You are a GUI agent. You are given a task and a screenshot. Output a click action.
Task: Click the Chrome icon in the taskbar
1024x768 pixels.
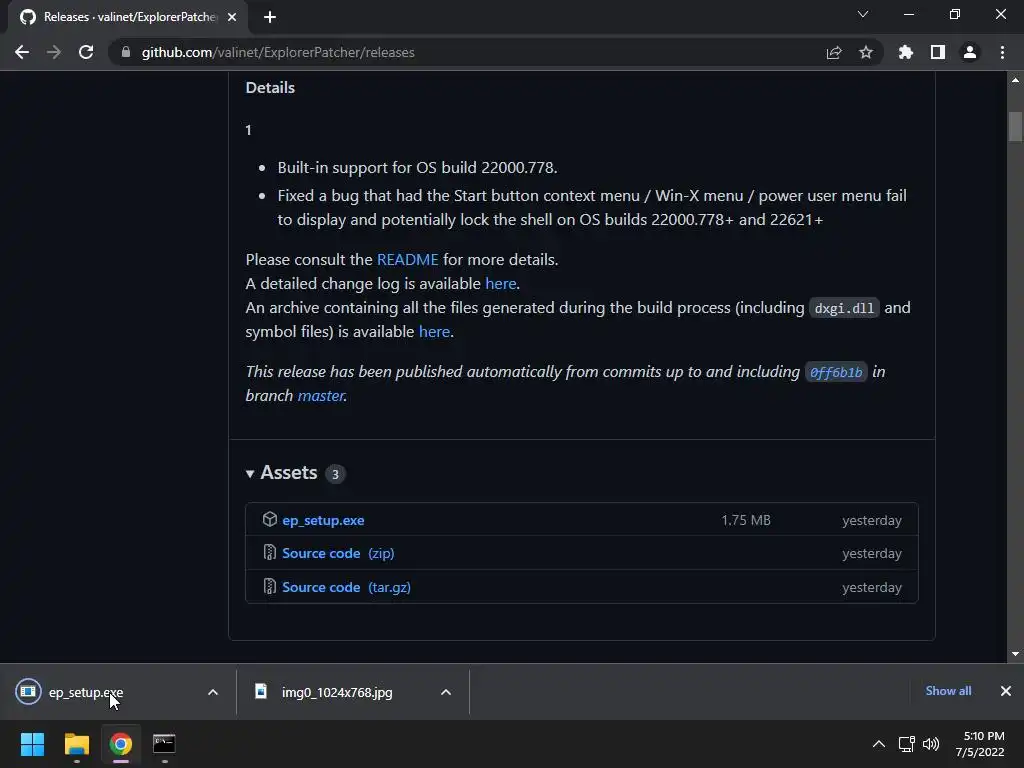[x=120, y=744]
